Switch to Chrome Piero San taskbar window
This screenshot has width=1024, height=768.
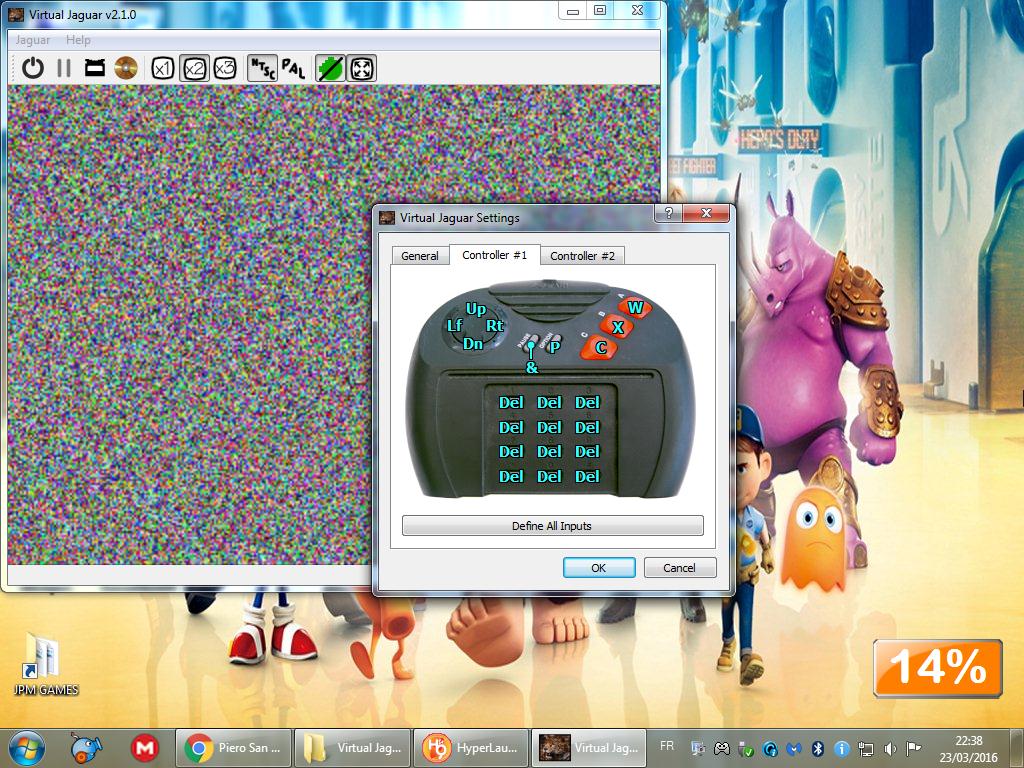point(234,748)
